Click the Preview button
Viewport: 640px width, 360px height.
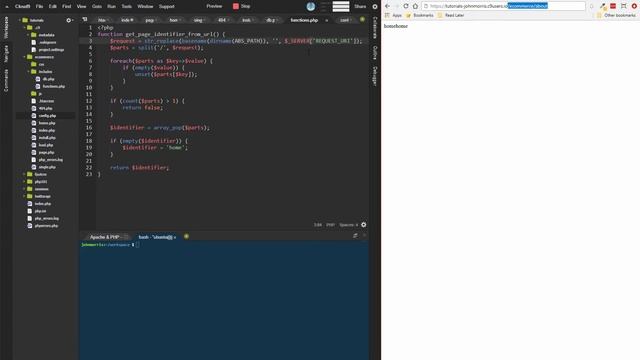[x=214, y=6]
